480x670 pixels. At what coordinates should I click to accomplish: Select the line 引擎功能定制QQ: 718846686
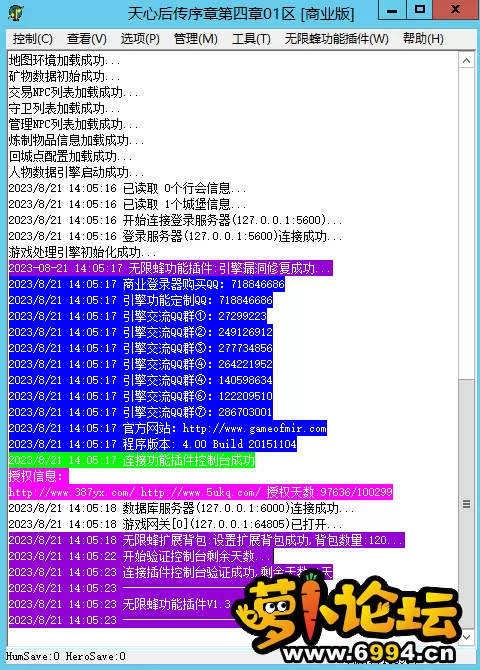click(141, 300)
